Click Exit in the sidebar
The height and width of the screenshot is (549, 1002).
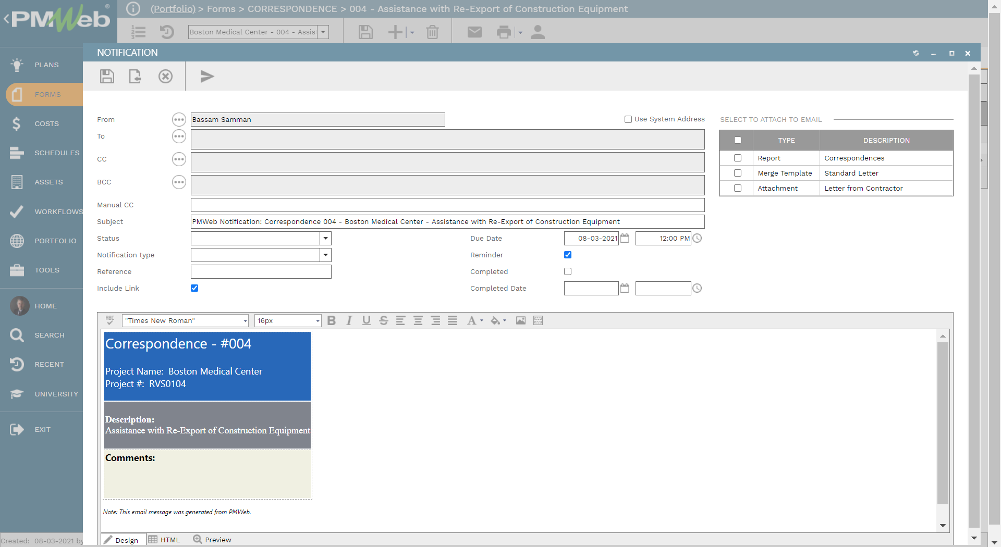pos(42,430)
